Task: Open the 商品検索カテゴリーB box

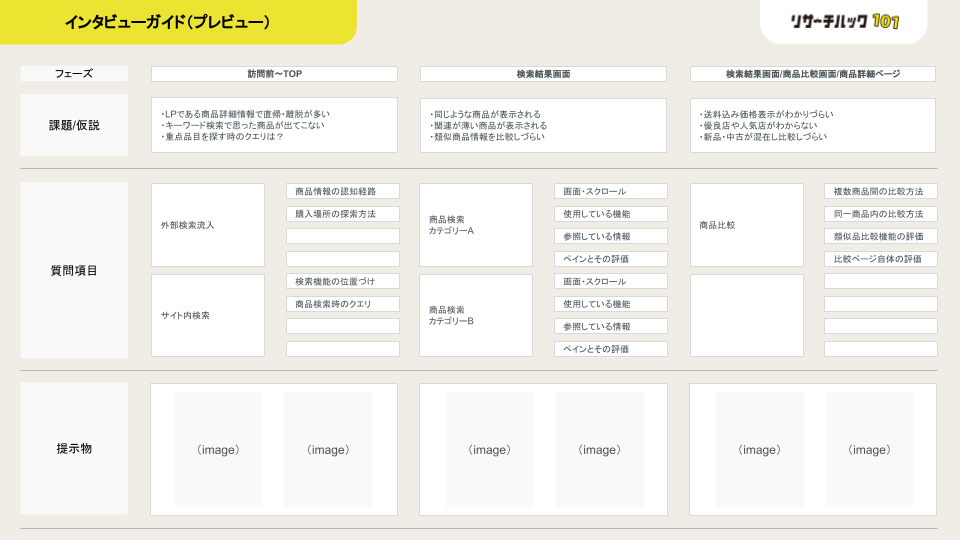Action: (x=476, y=315)
